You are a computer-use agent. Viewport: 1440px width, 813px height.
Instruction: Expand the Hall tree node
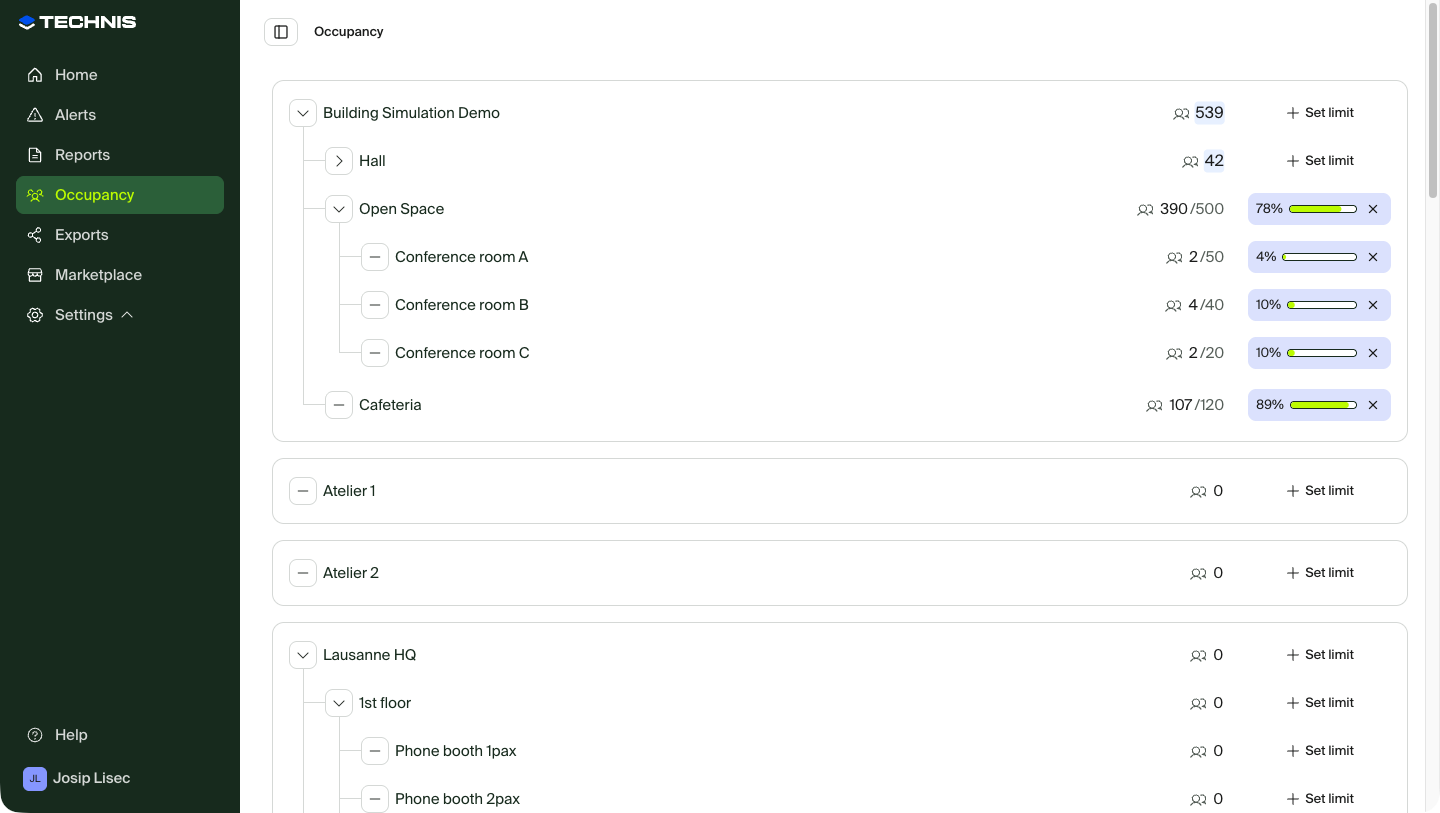coord(339,161)
